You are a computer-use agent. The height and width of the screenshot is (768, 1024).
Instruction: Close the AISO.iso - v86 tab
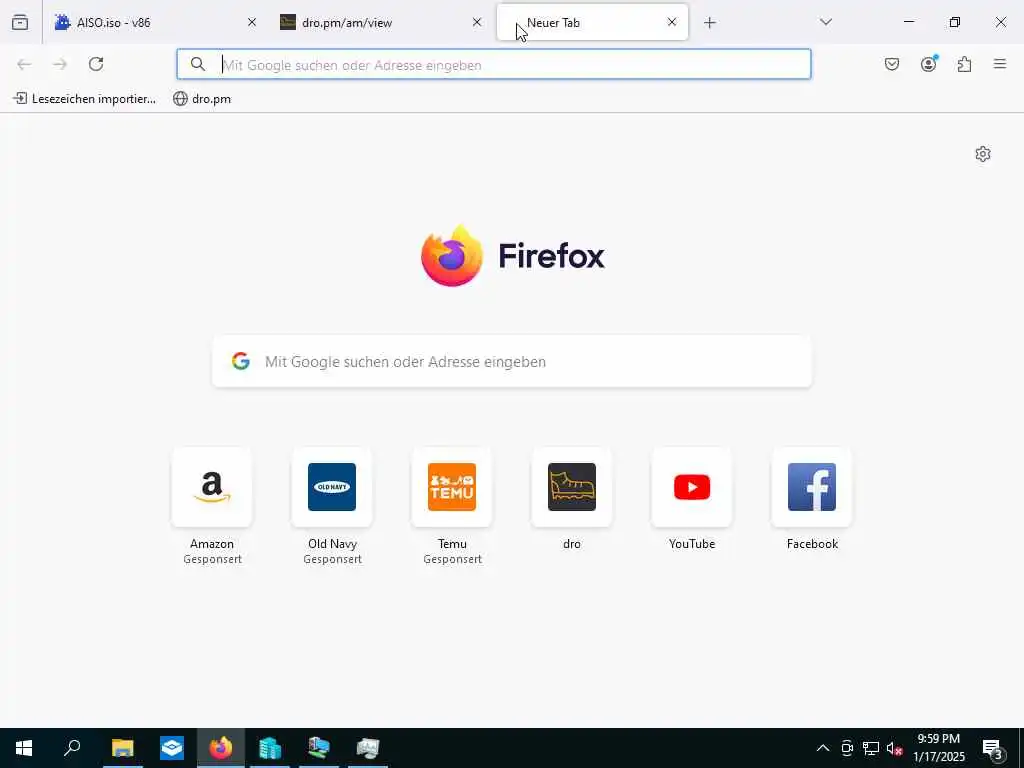coord(252,22)
